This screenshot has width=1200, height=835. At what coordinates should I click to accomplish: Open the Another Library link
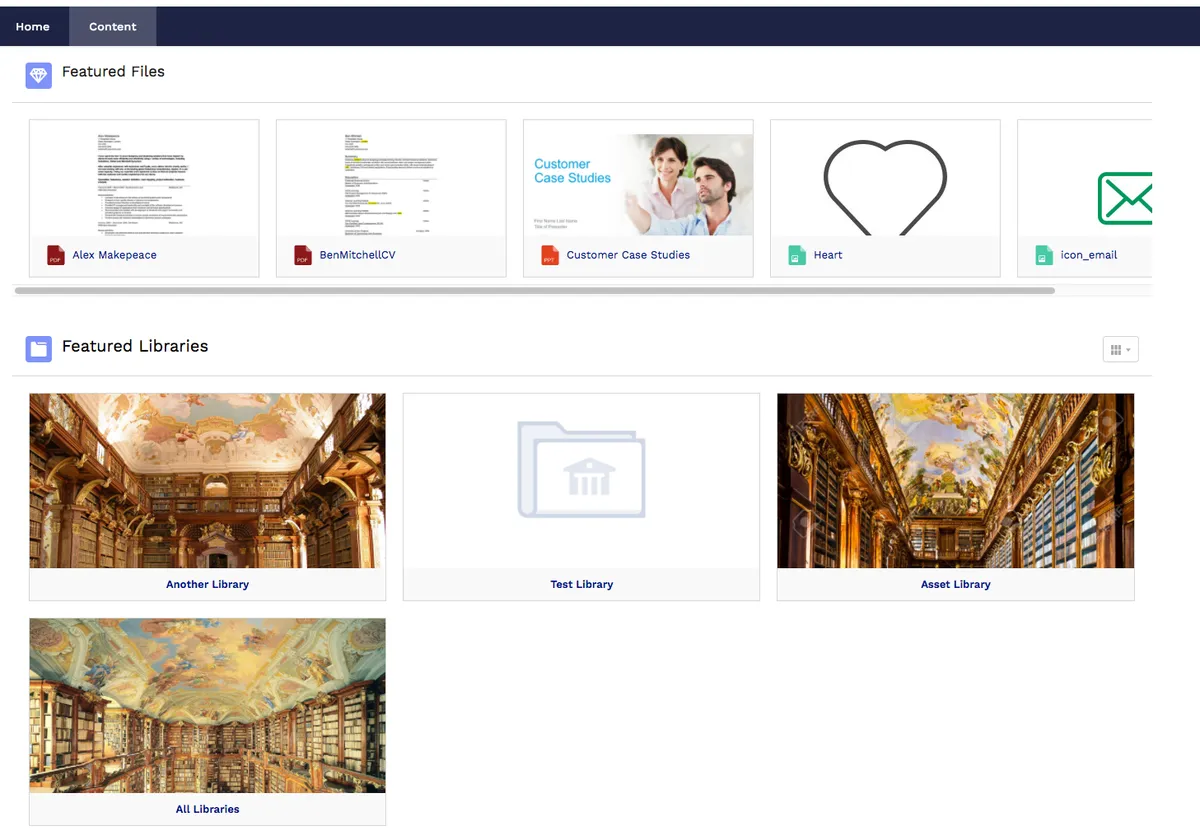(207, 584)
